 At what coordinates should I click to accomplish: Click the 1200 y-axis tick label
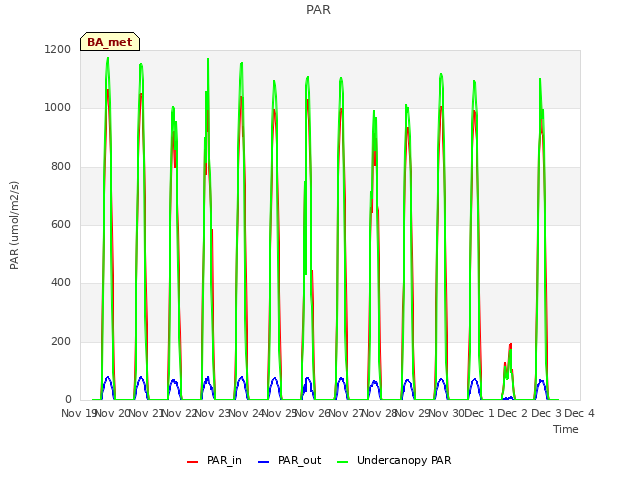click(x=57, y=49)
